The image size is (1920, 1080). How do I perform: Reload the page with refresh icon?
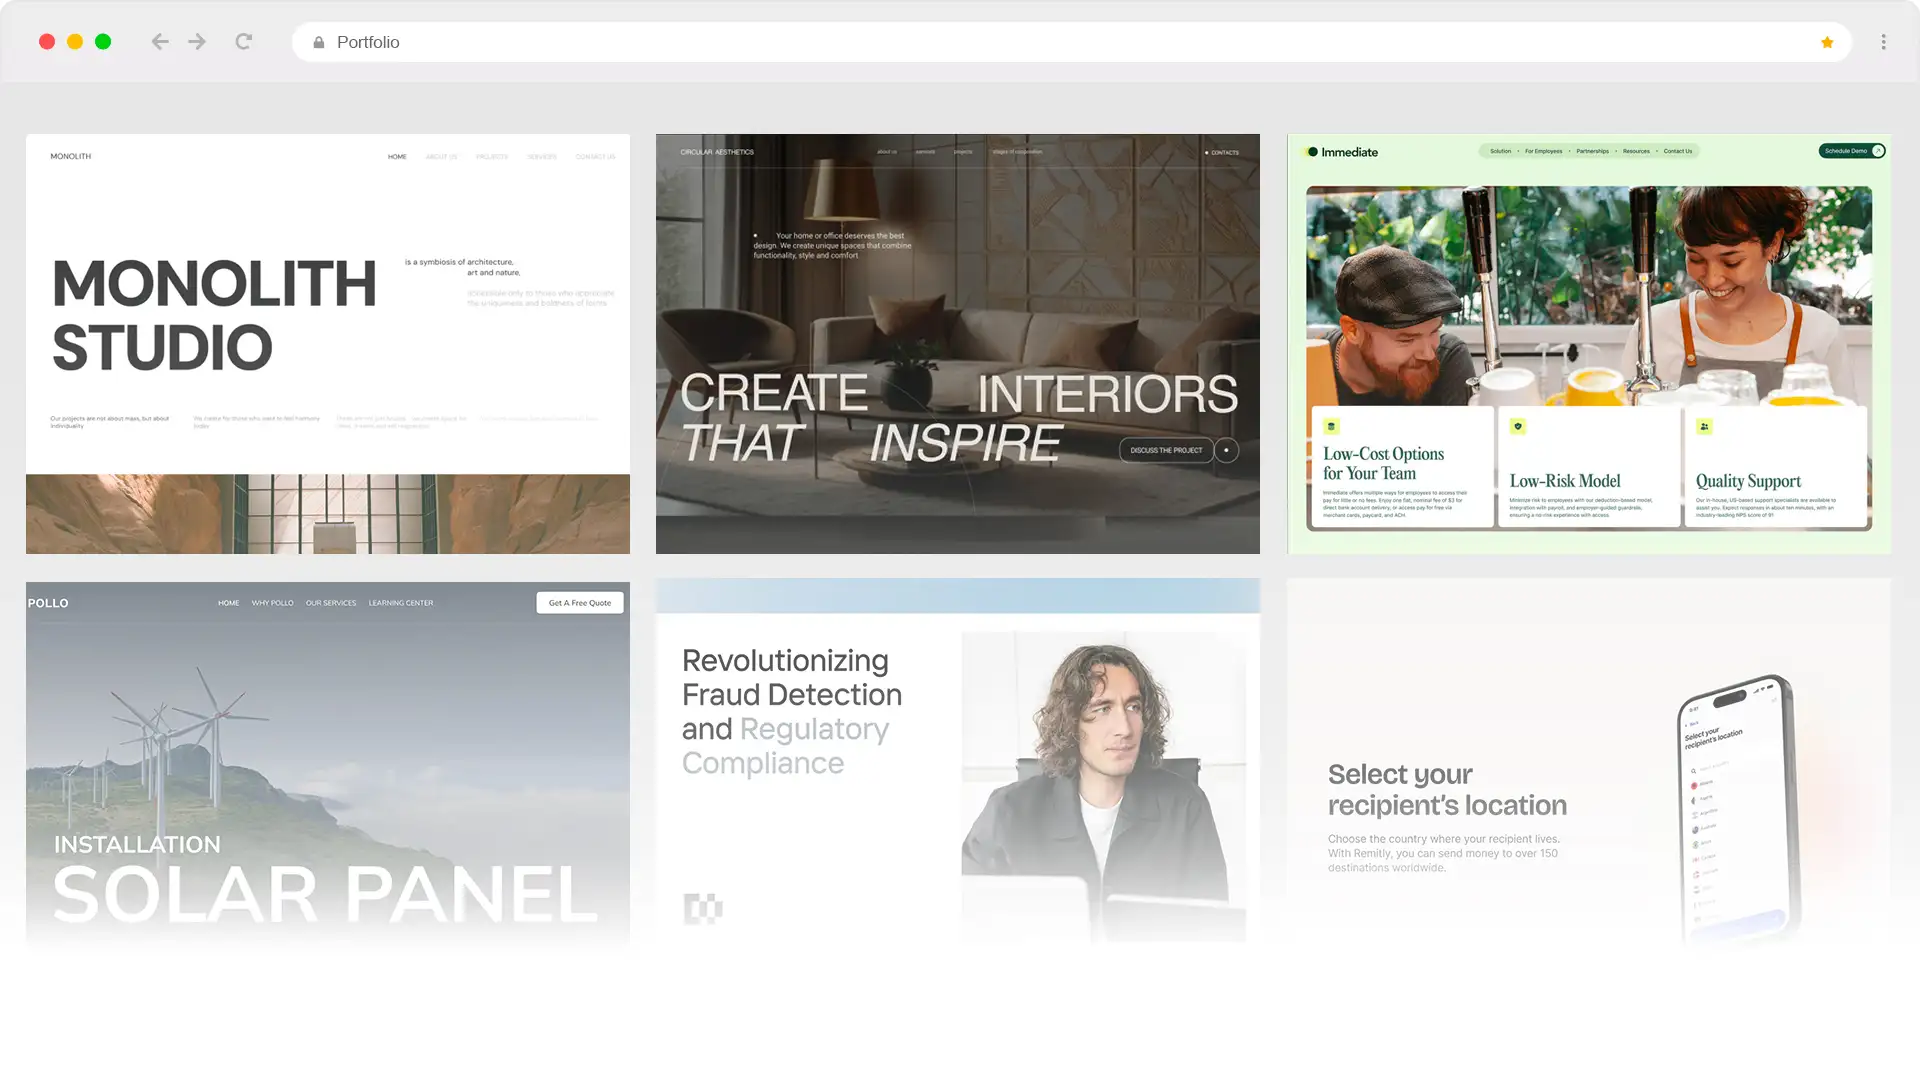click(x=243, y=42)
